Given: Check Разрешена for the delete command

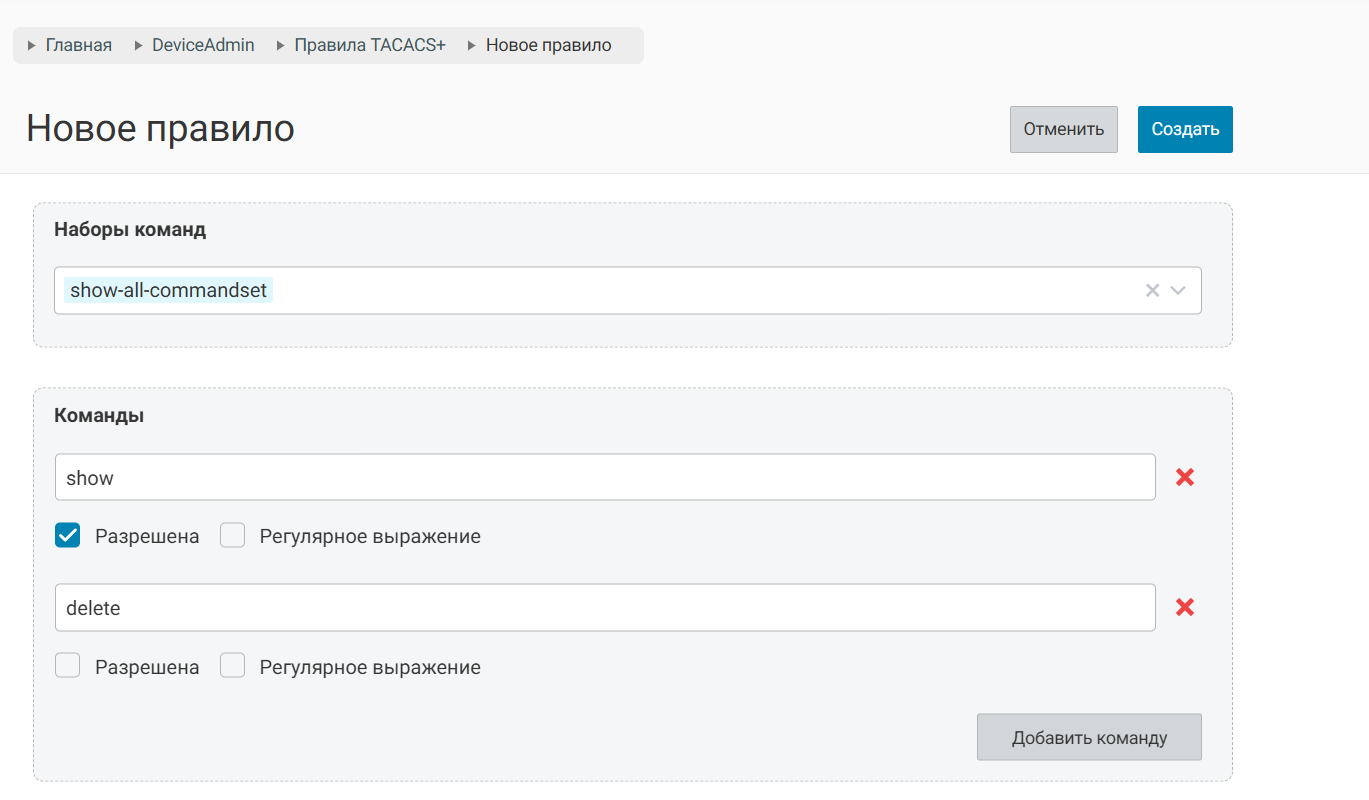Looking at the screenshot, I should (x=68, y=666).
